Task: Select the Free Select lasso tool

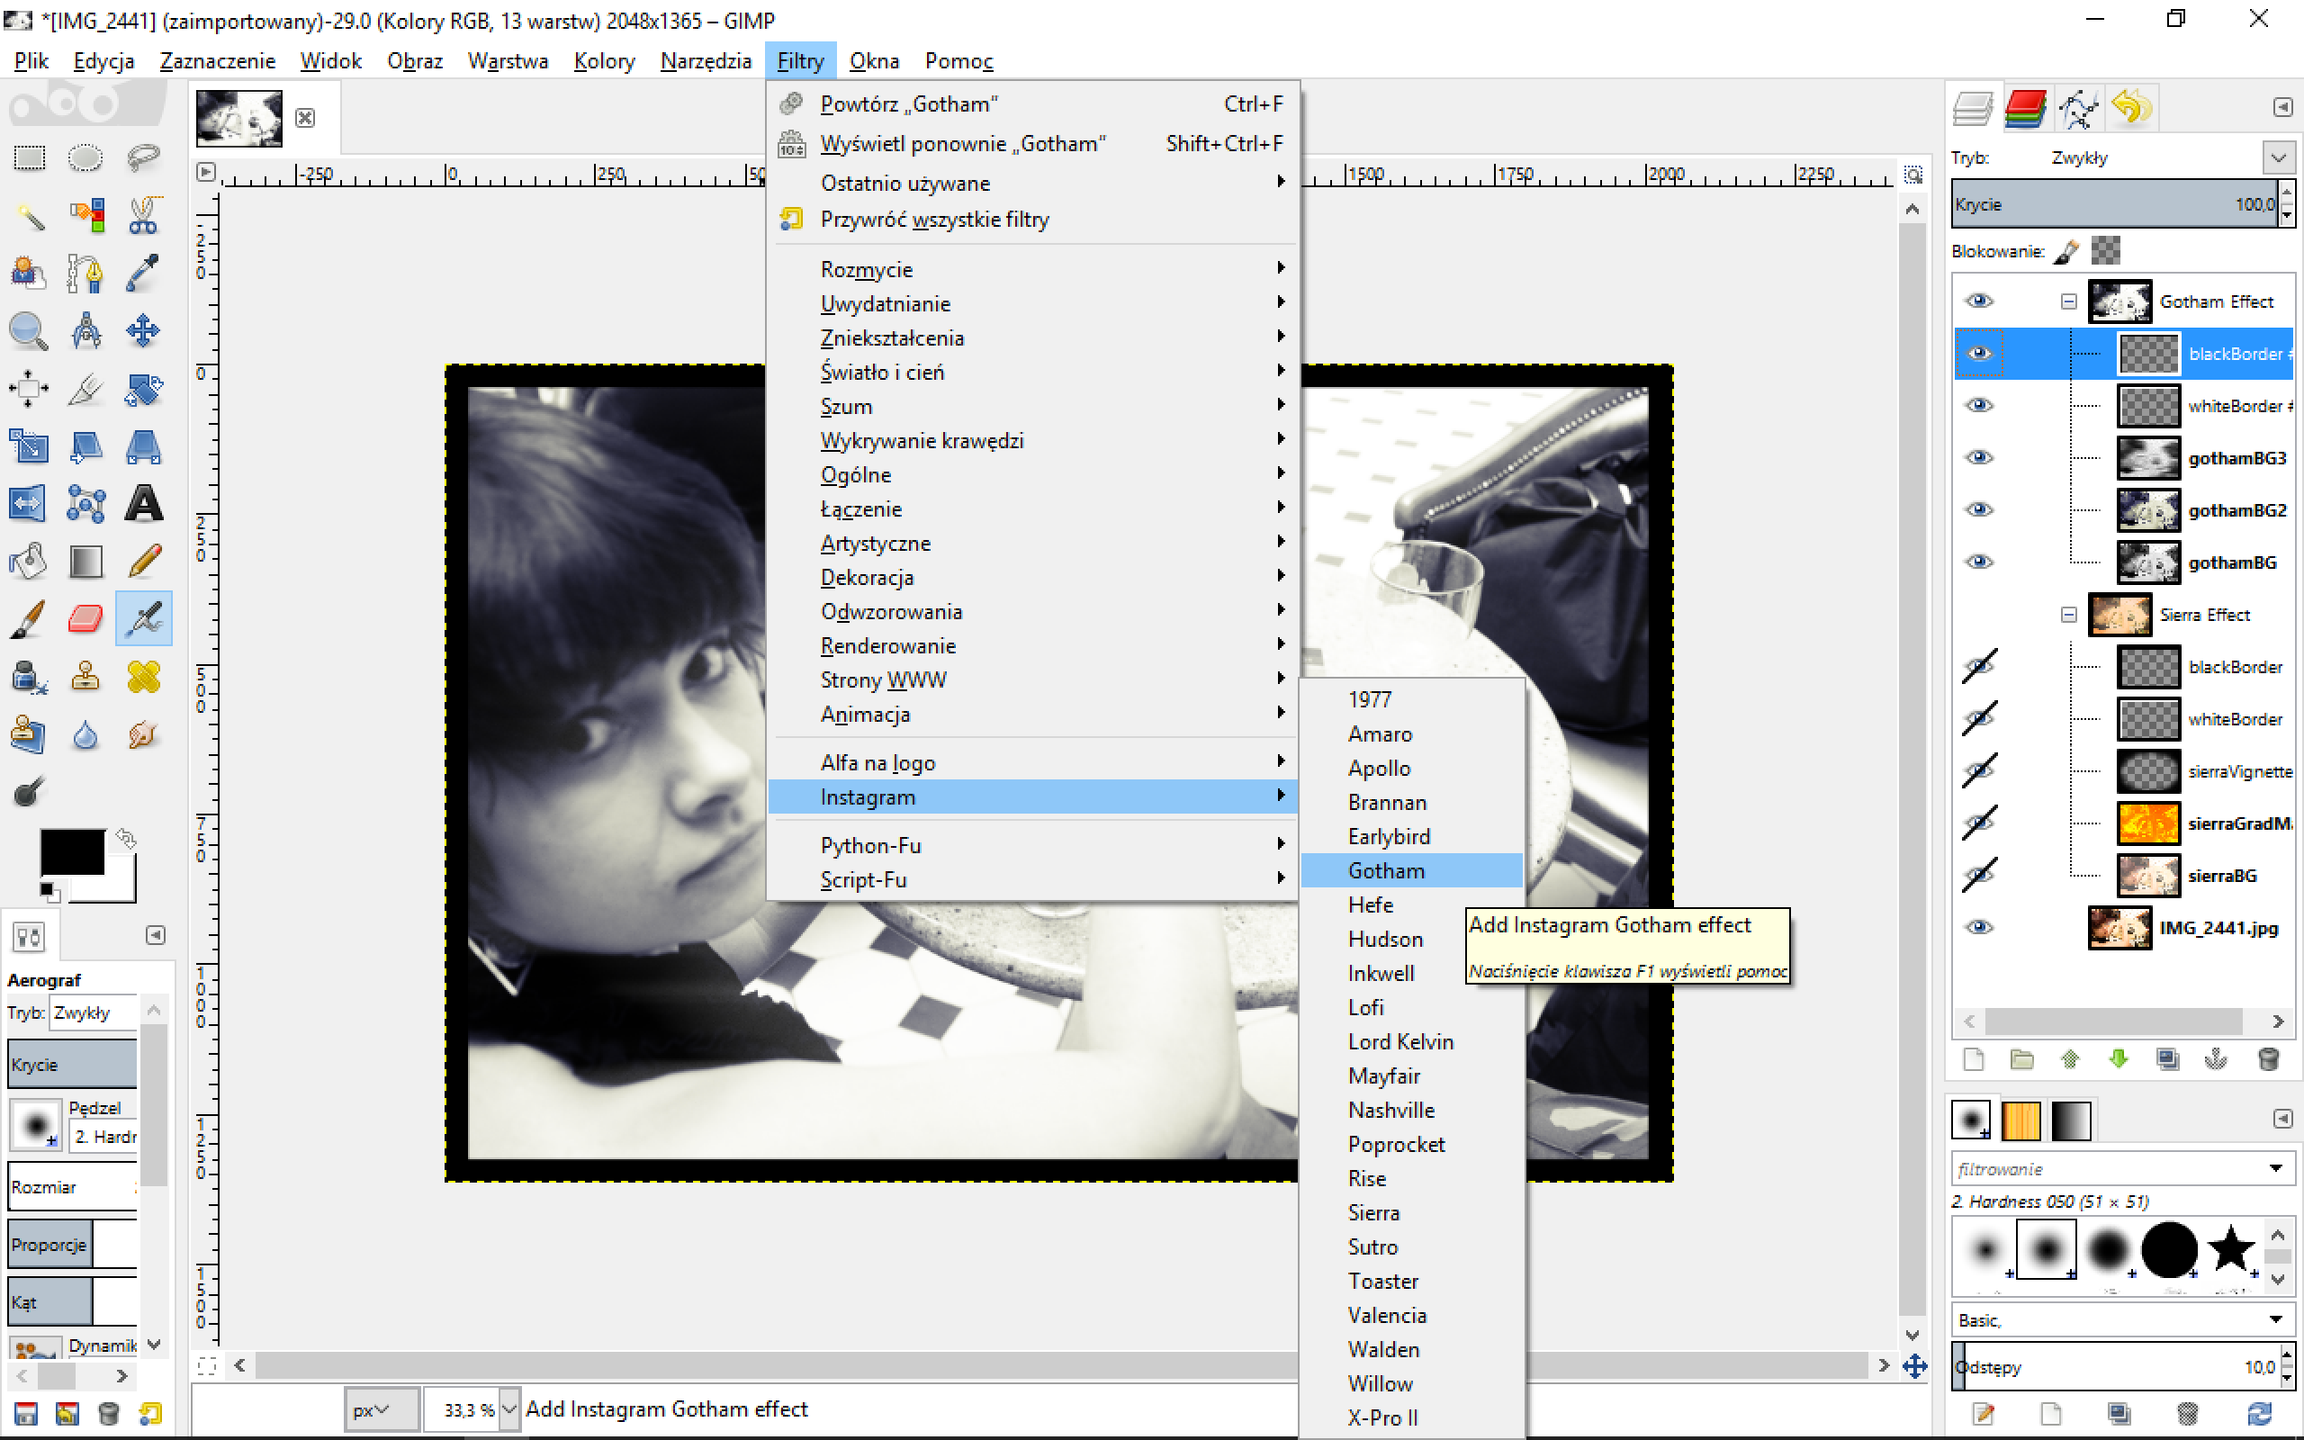Action: click(143, 158)
